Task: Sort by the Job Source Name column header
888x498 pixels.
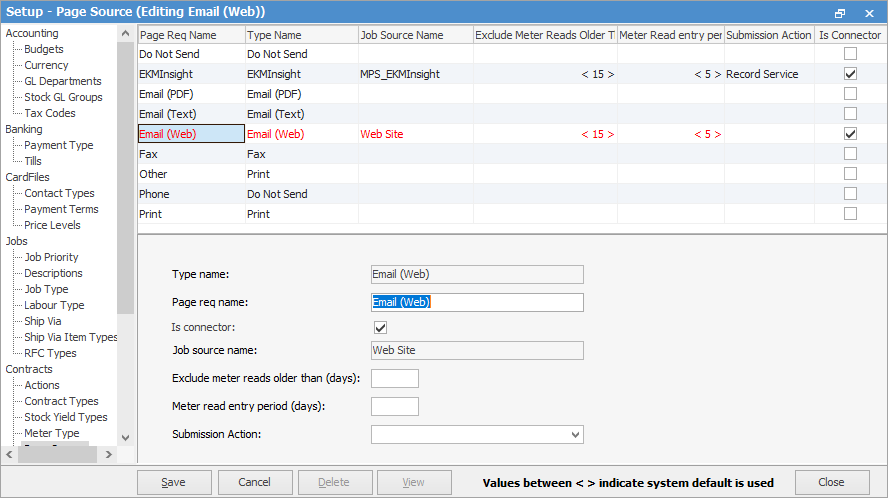Action: (x=415, y=35)
